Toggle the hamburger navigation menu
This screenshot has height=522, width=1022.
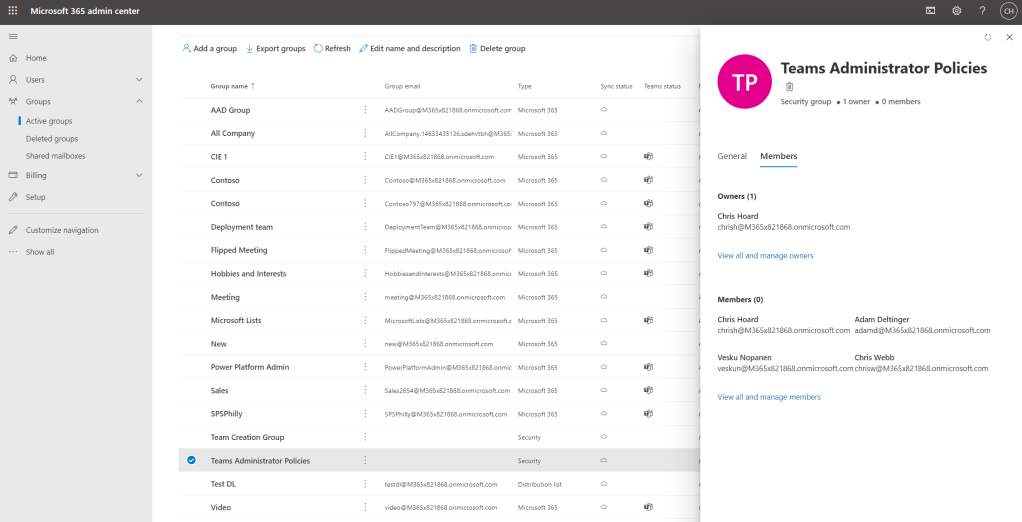(x=13, y=37)
